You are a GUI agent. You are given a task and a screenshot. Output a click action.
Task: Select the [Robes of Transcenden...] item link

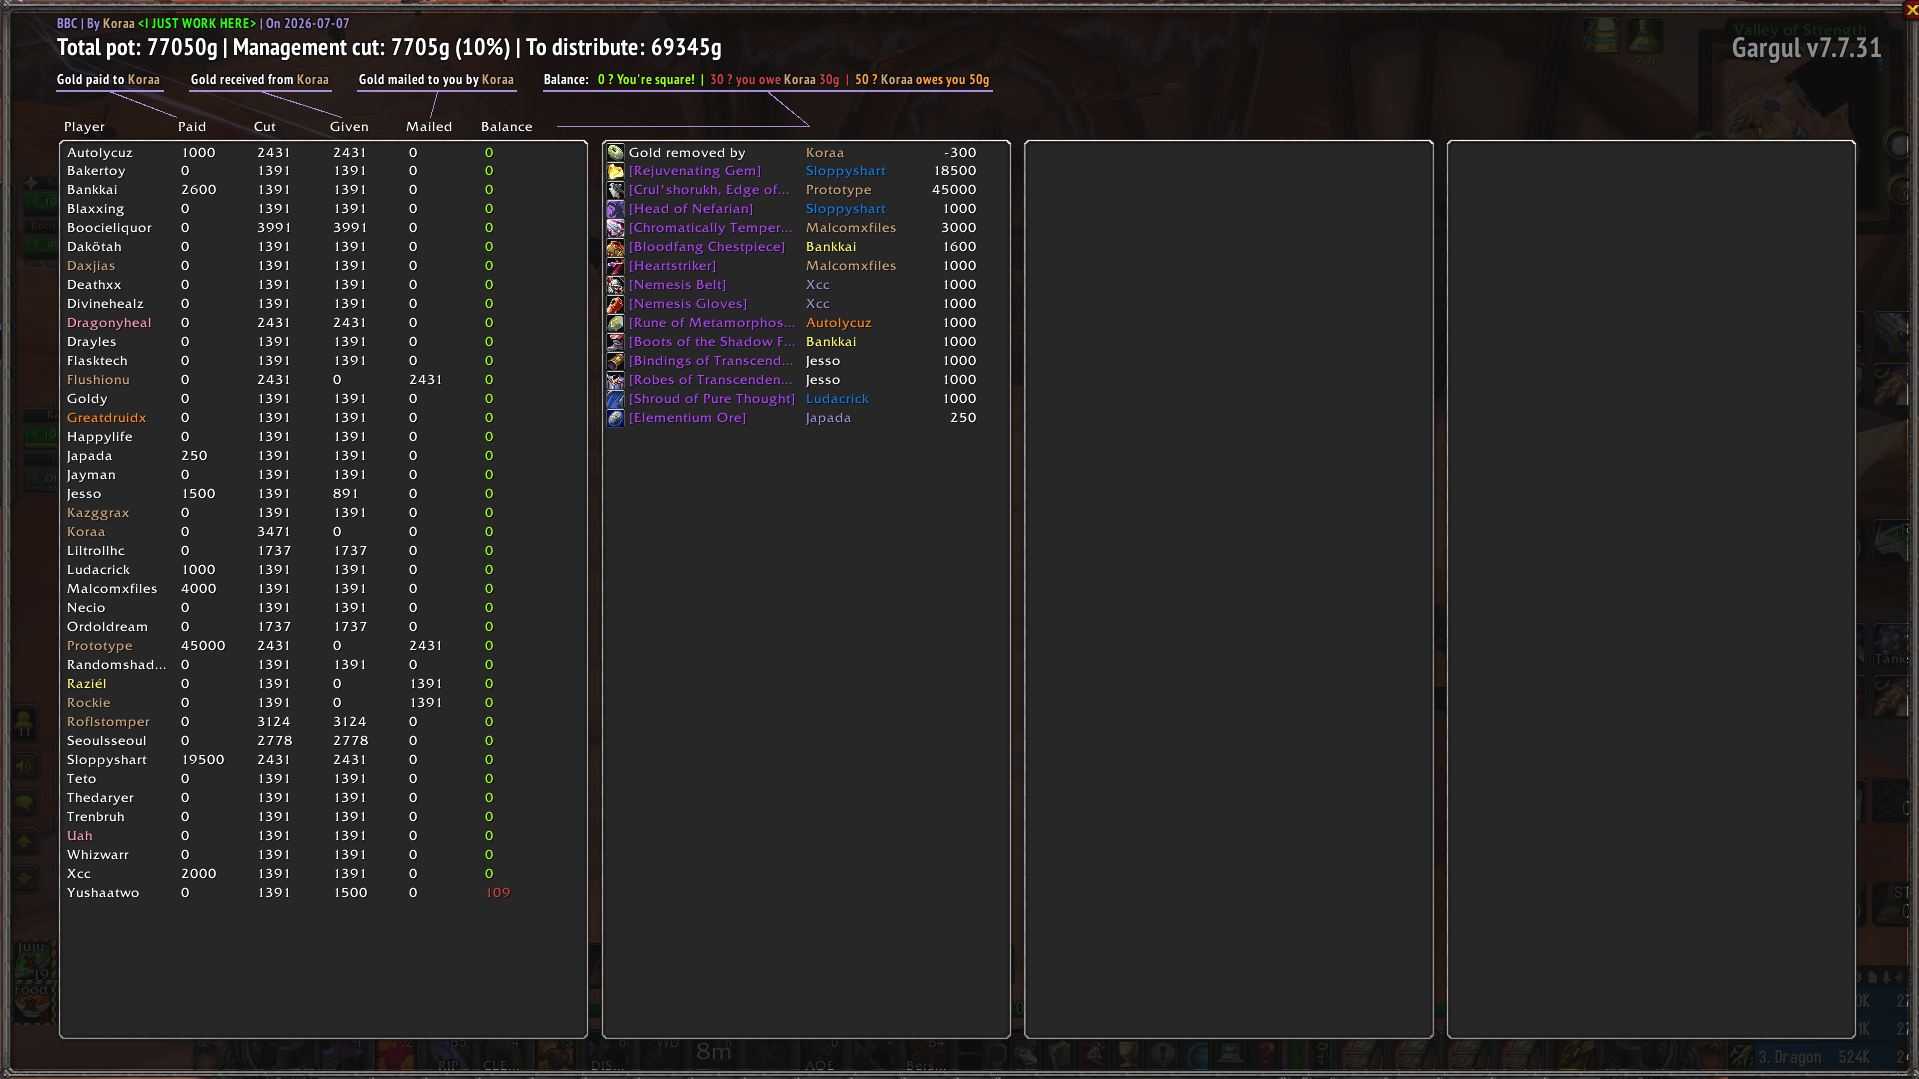tap(710, 380)
